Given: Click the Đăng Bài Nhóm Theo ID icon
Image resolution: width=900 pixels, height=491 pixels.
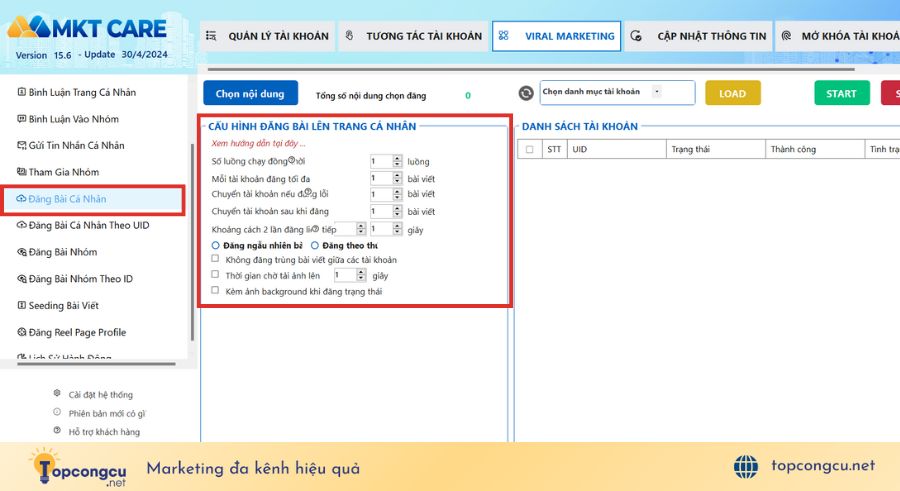Looking at the screenshot, I should (x=21, y=279).
